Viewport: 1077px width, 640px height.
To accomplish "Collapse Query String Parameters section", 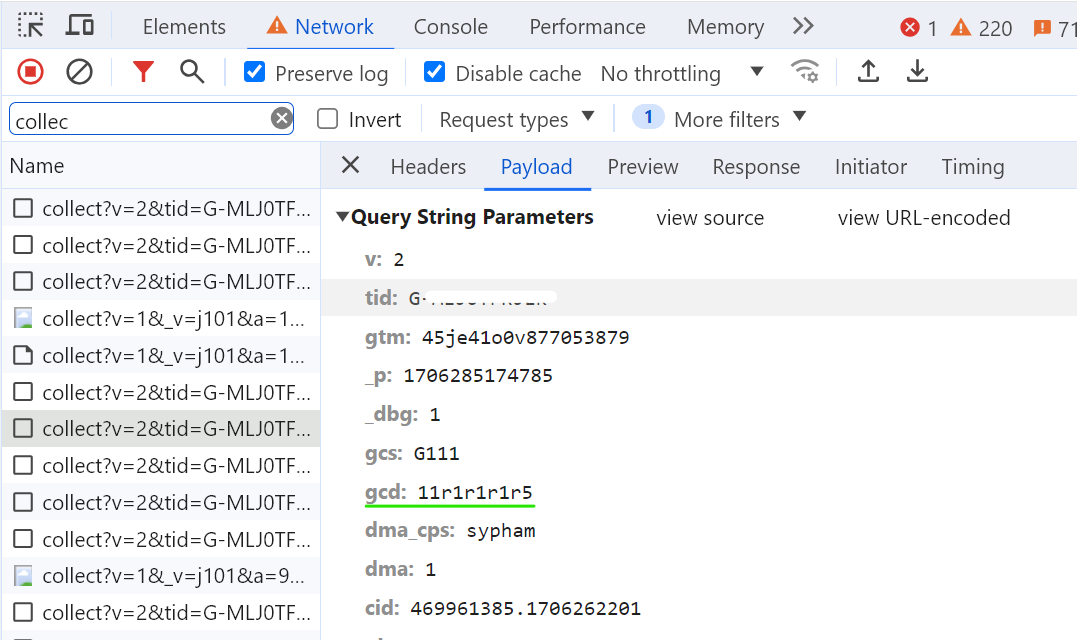I will tap(343, 217).
